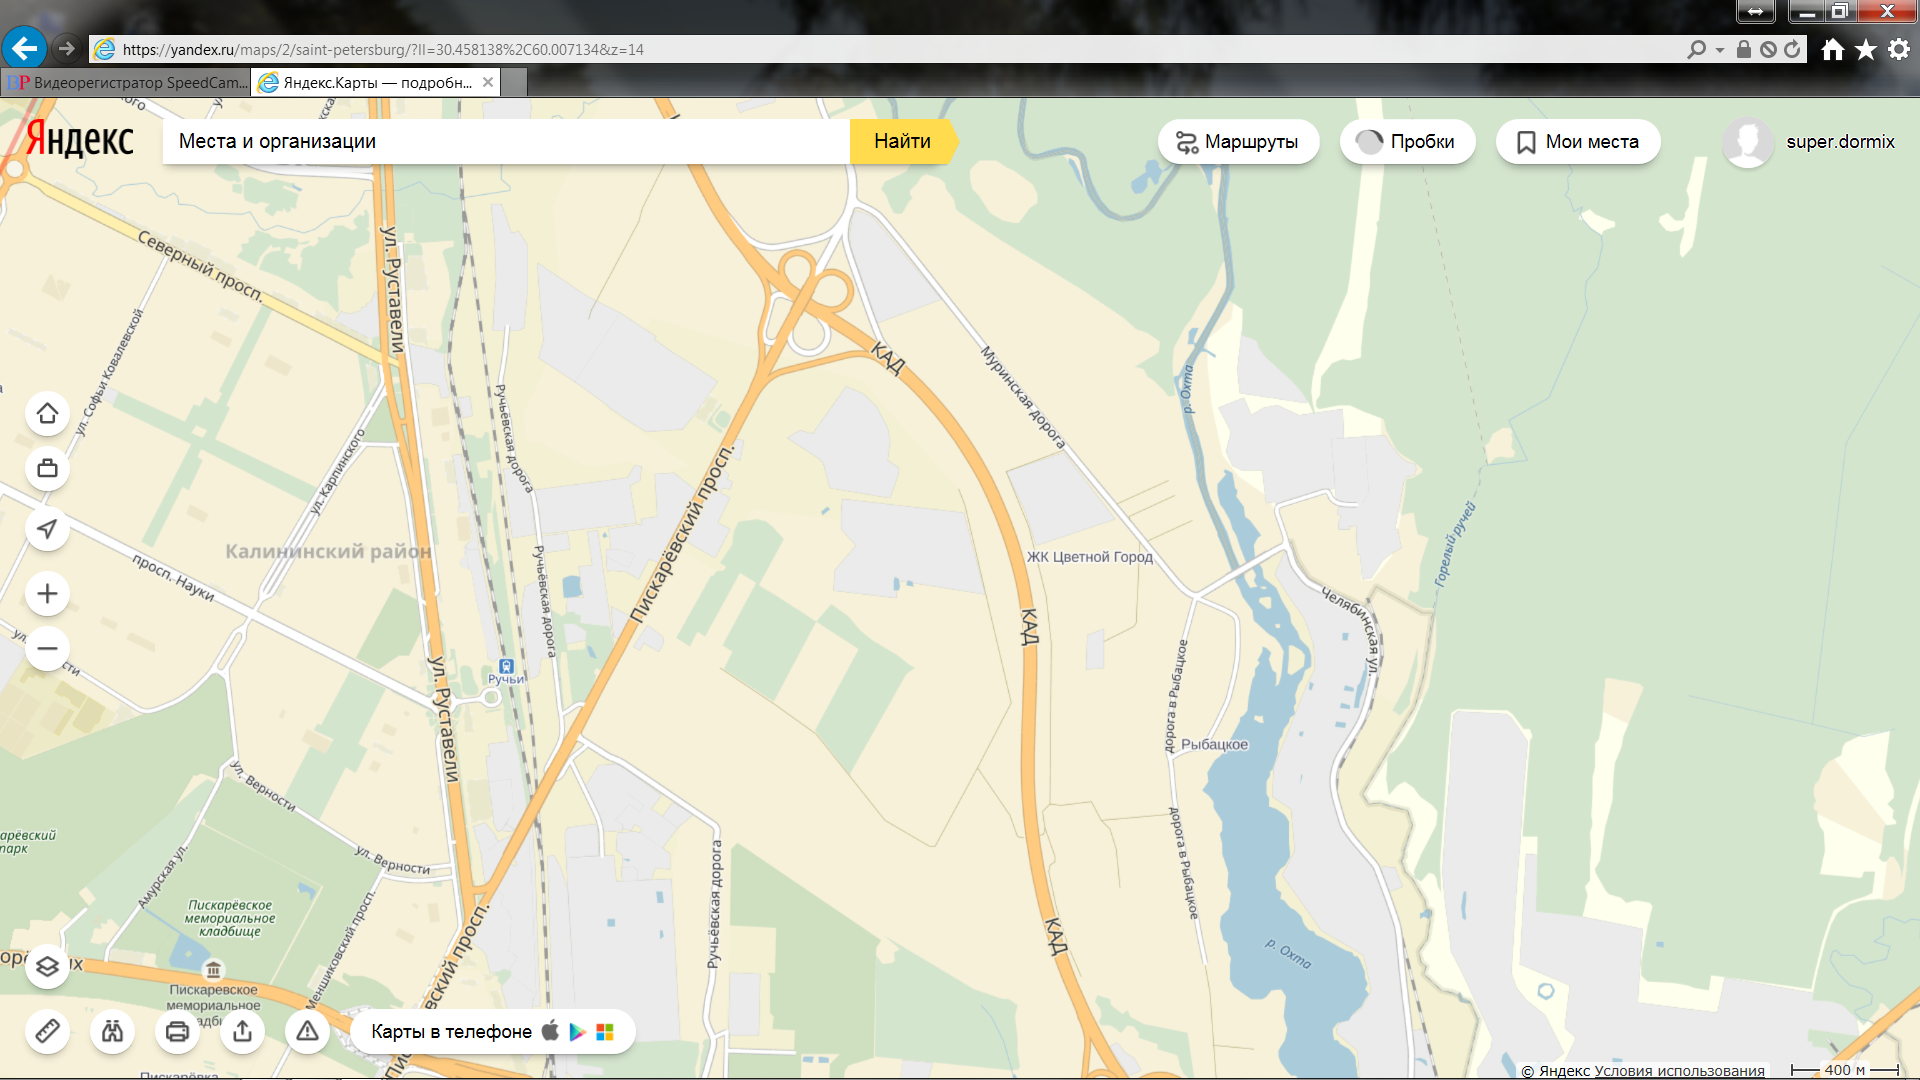Click the home location icon on map
1920x1080 pixels.
47,413
